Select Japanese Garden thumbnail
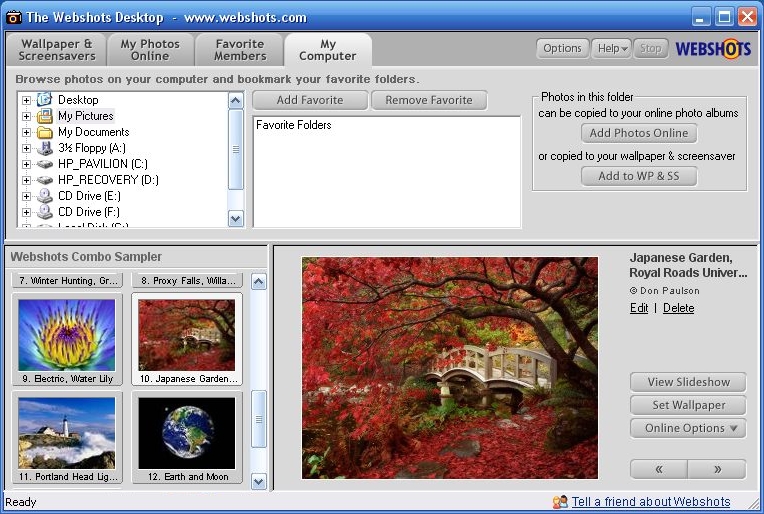The height and width of the screenshot is (514, 764). coord(187,340)
